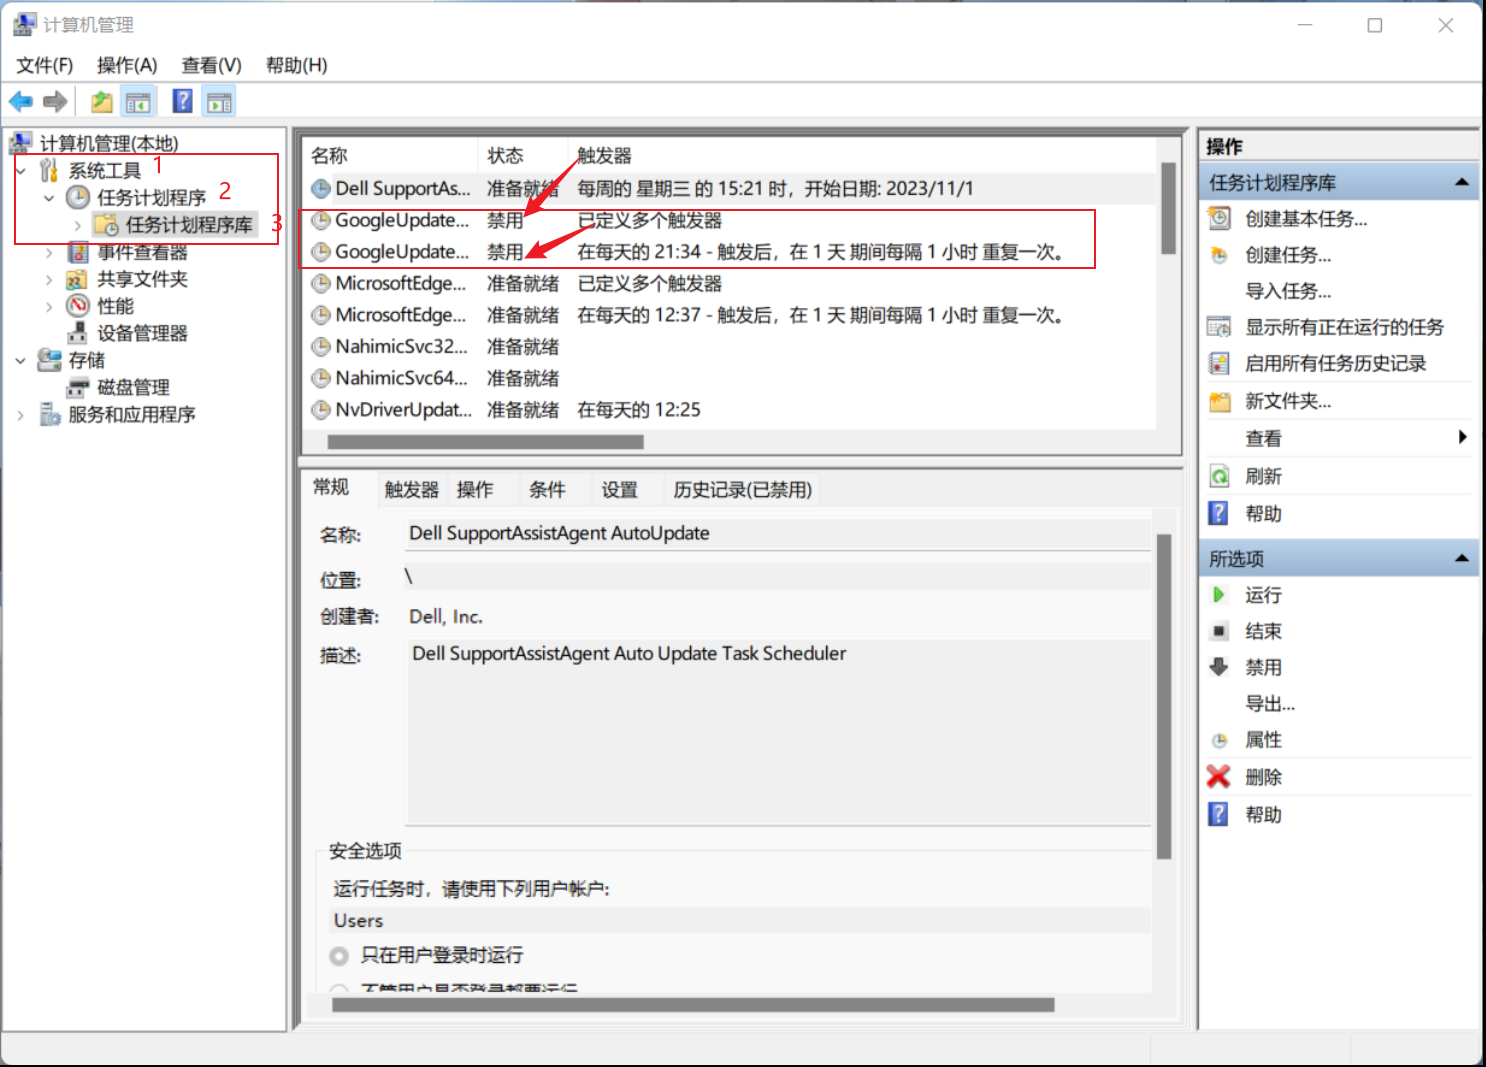Select GoogleUpdate task triggered daily at 21:34
The image size is (1486, 1067).
pyautogui.click(x=730, y=252)
